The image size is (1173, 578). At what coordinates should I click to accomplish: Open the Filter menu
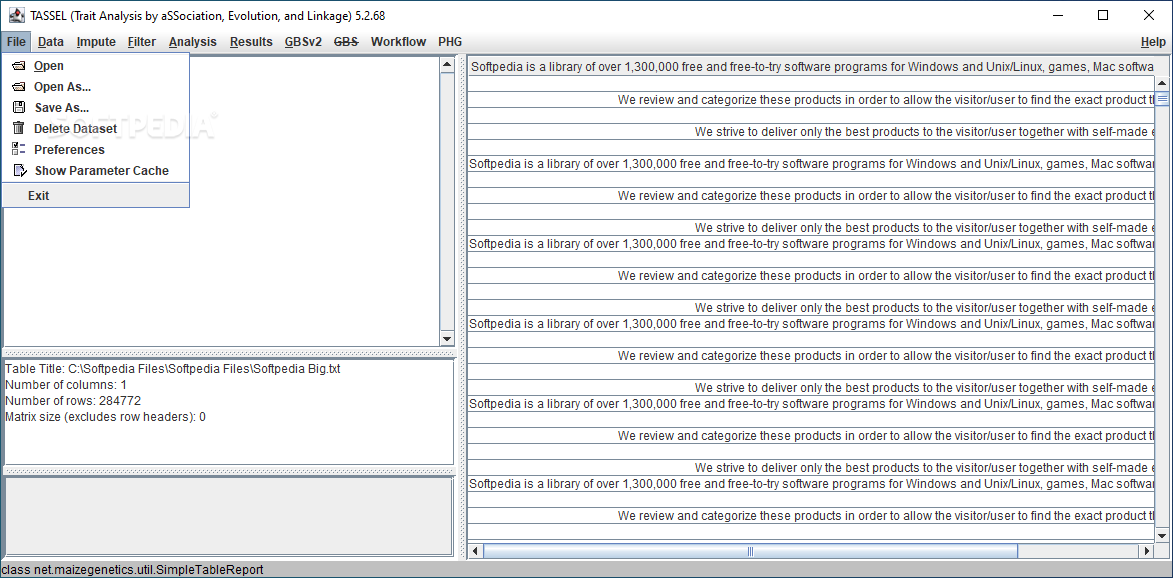141,42
